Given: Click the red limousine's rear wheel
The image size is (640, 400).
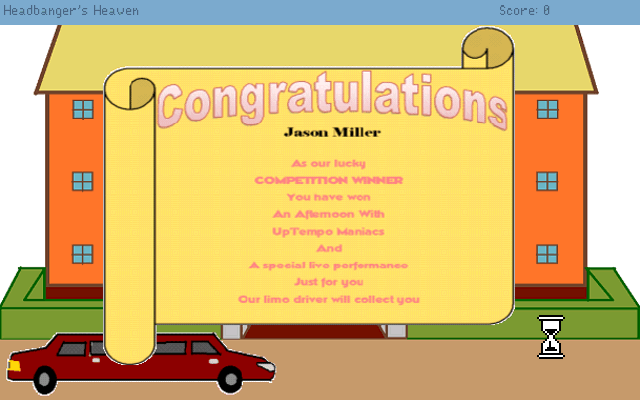Looking at the screenshot, I should (x=45, y=379).
